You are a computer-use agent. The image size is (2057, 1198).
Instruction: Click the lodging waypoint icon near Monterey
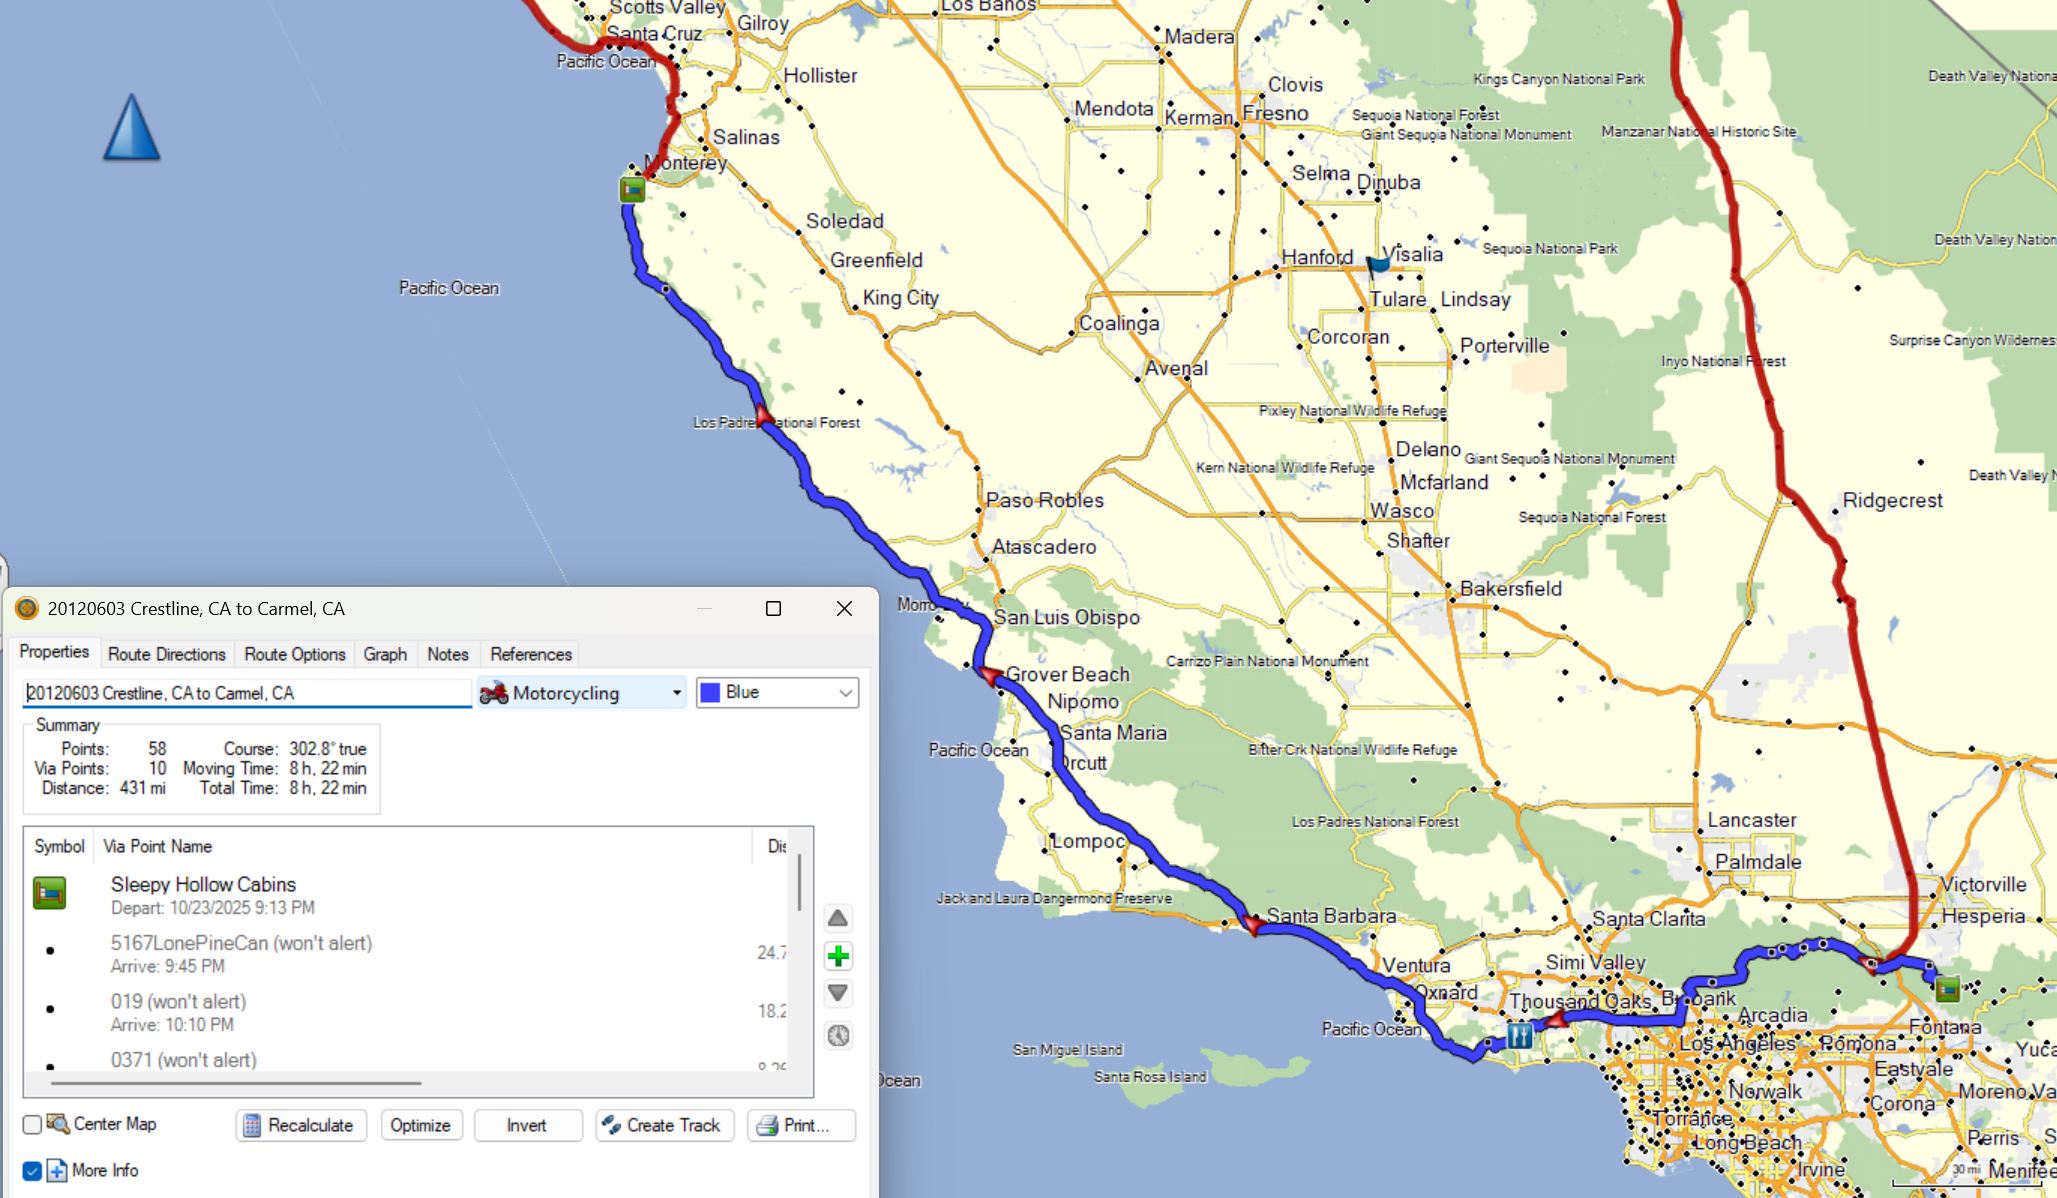[632, 189]
